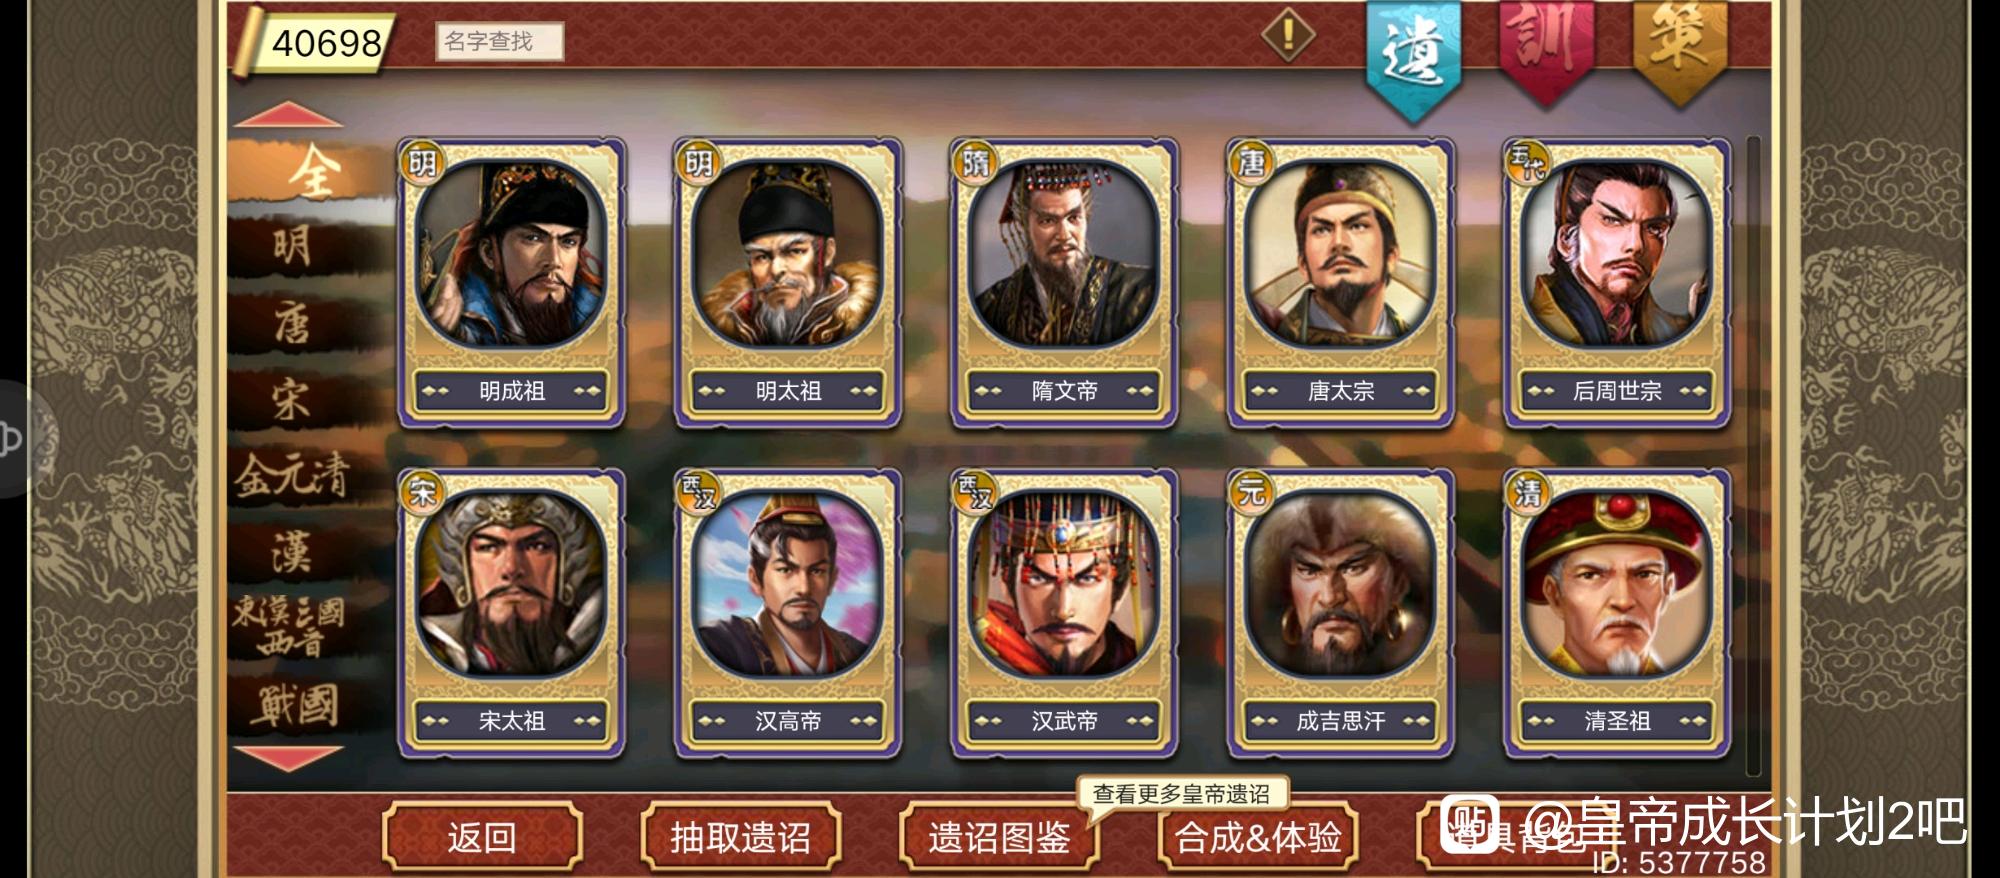
Task: Click the exclamation mark warning icon
Action: (x=1288, y=36)
